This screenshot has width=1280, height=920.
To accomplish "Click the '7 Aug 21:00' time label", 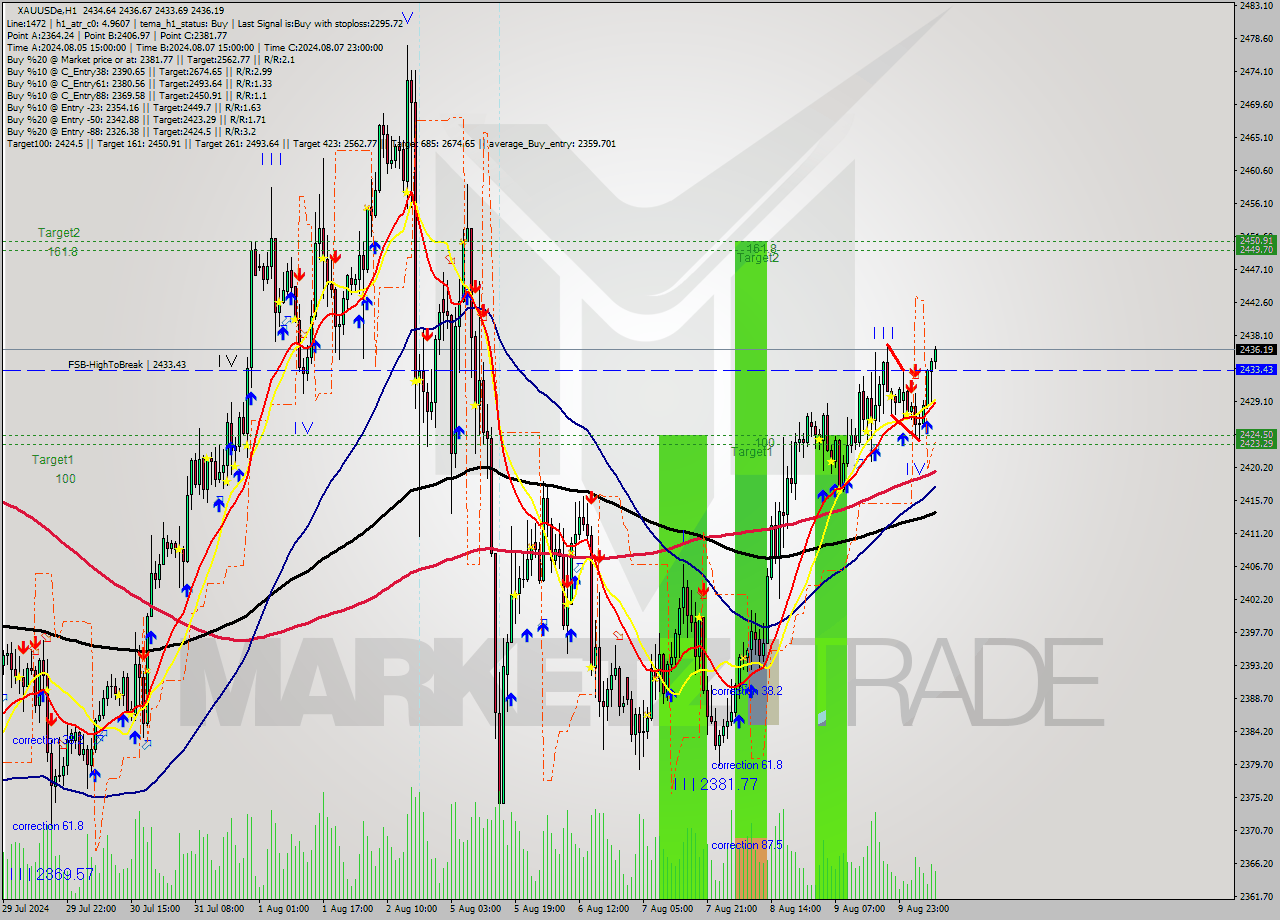I will pyautogui.click(x=731, y=909).
